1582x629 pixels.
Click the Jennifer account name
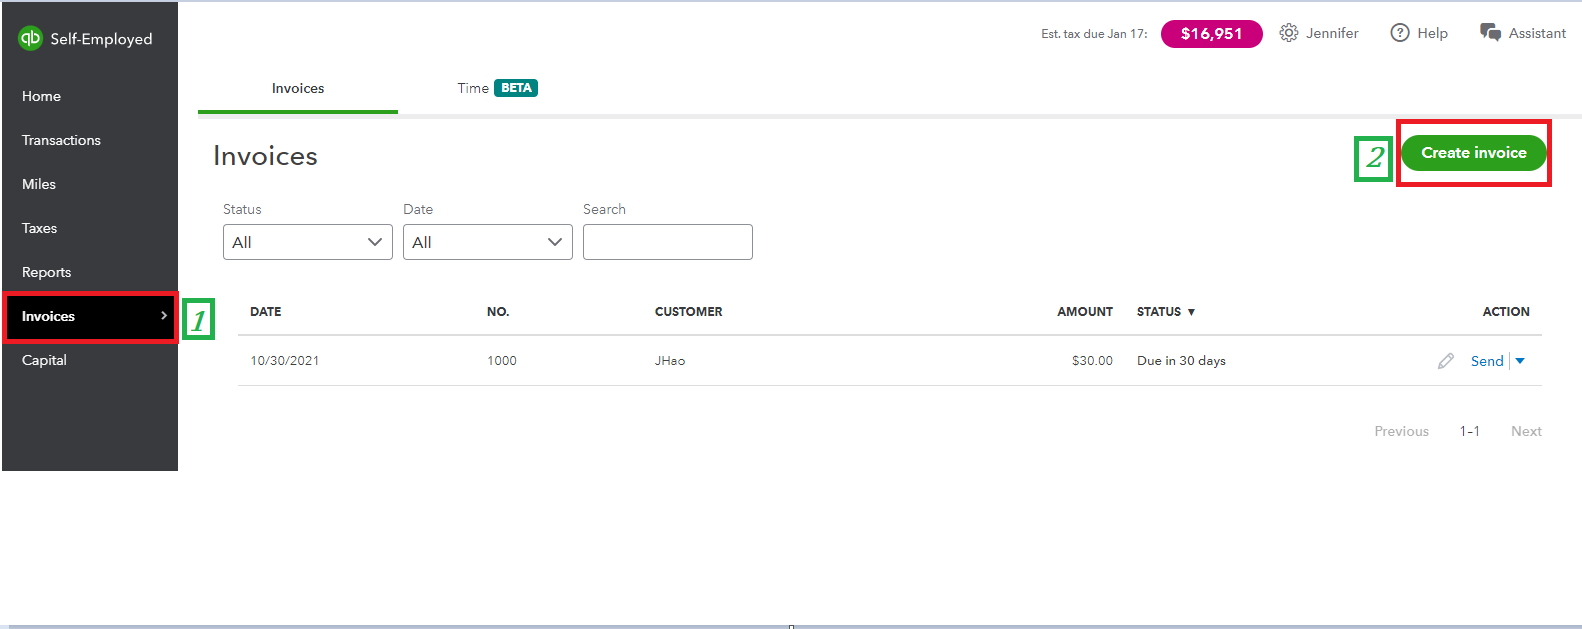pyautogui.click(x=1332, y=33)
